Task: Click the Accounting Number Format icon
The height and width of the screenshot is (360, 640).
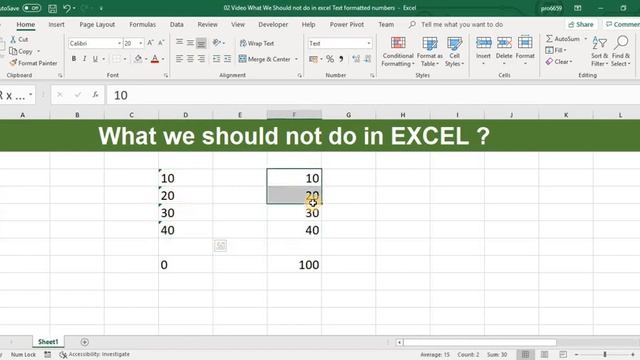Action: (x=313, y=59)
